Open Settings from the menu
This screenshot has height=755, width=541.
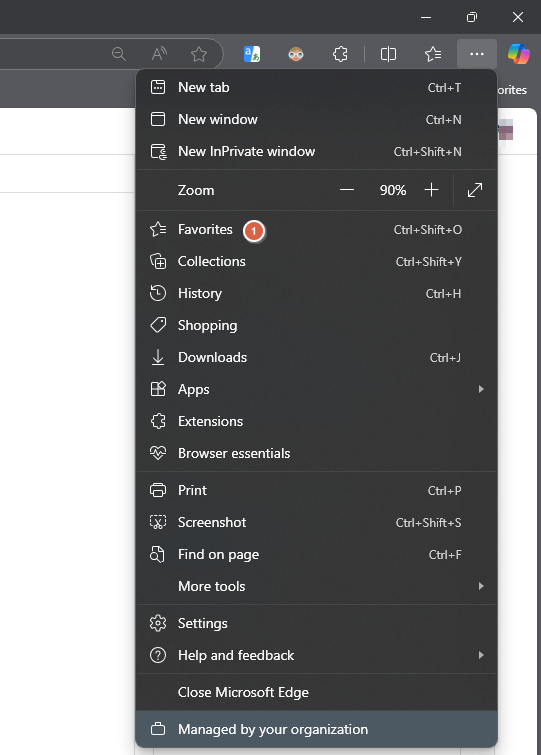[317, 623]
